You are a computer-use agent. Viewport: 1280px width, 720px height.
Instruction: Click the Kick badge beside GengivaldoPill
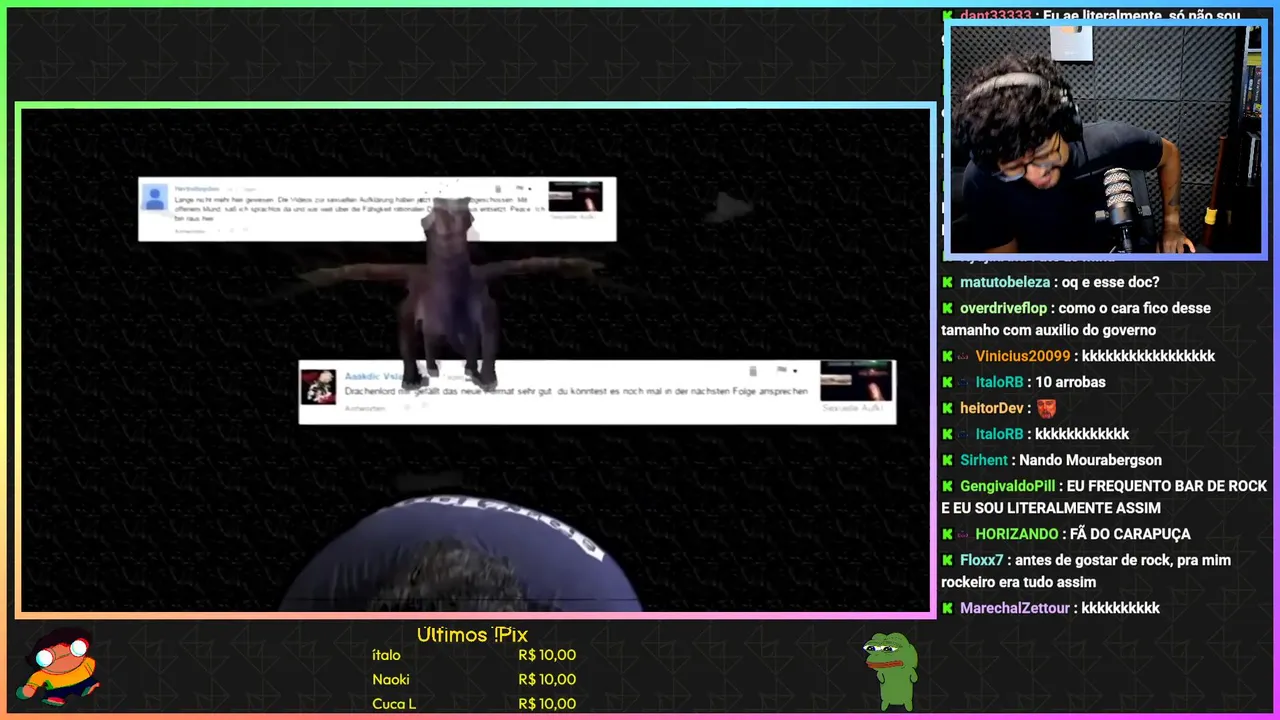pyautogui.click(x=947, y=487)
